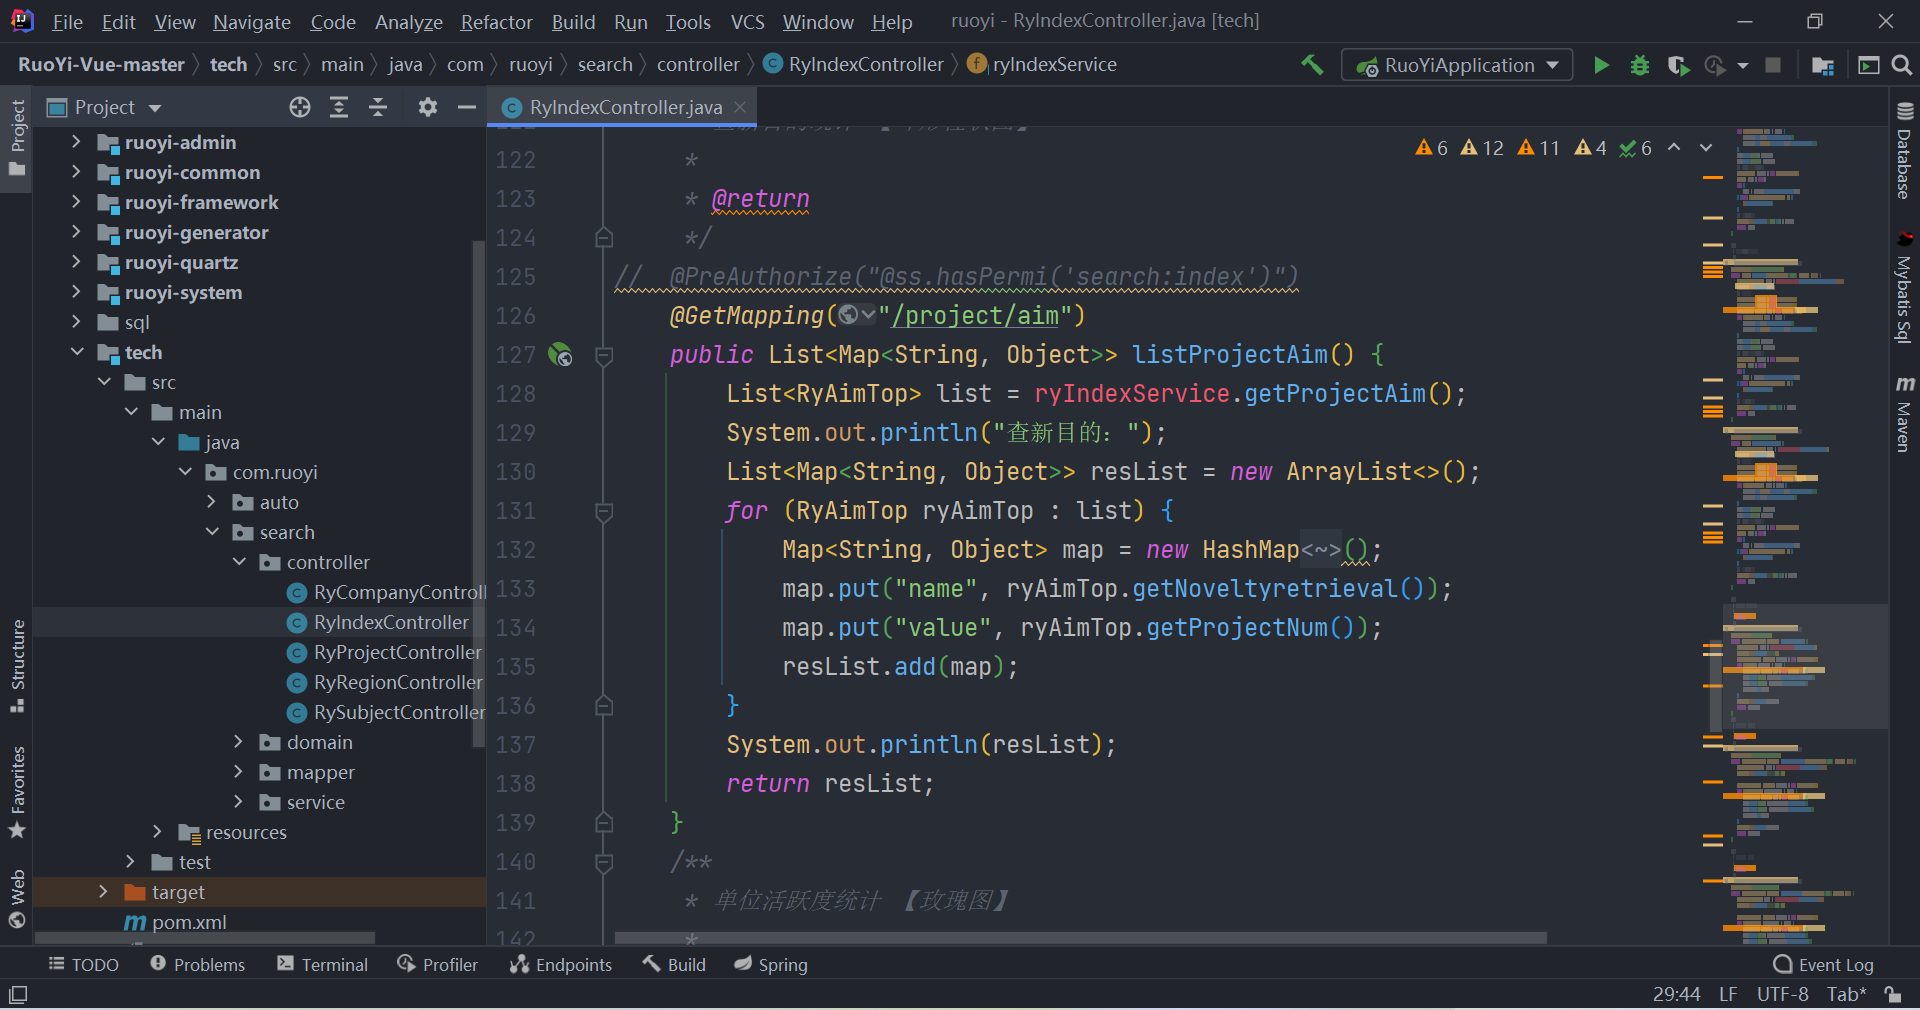Image resolution: width=1920 pixels, height=1010 pixels.
Task: Collapse the tech module
Action: coord(77,352)
